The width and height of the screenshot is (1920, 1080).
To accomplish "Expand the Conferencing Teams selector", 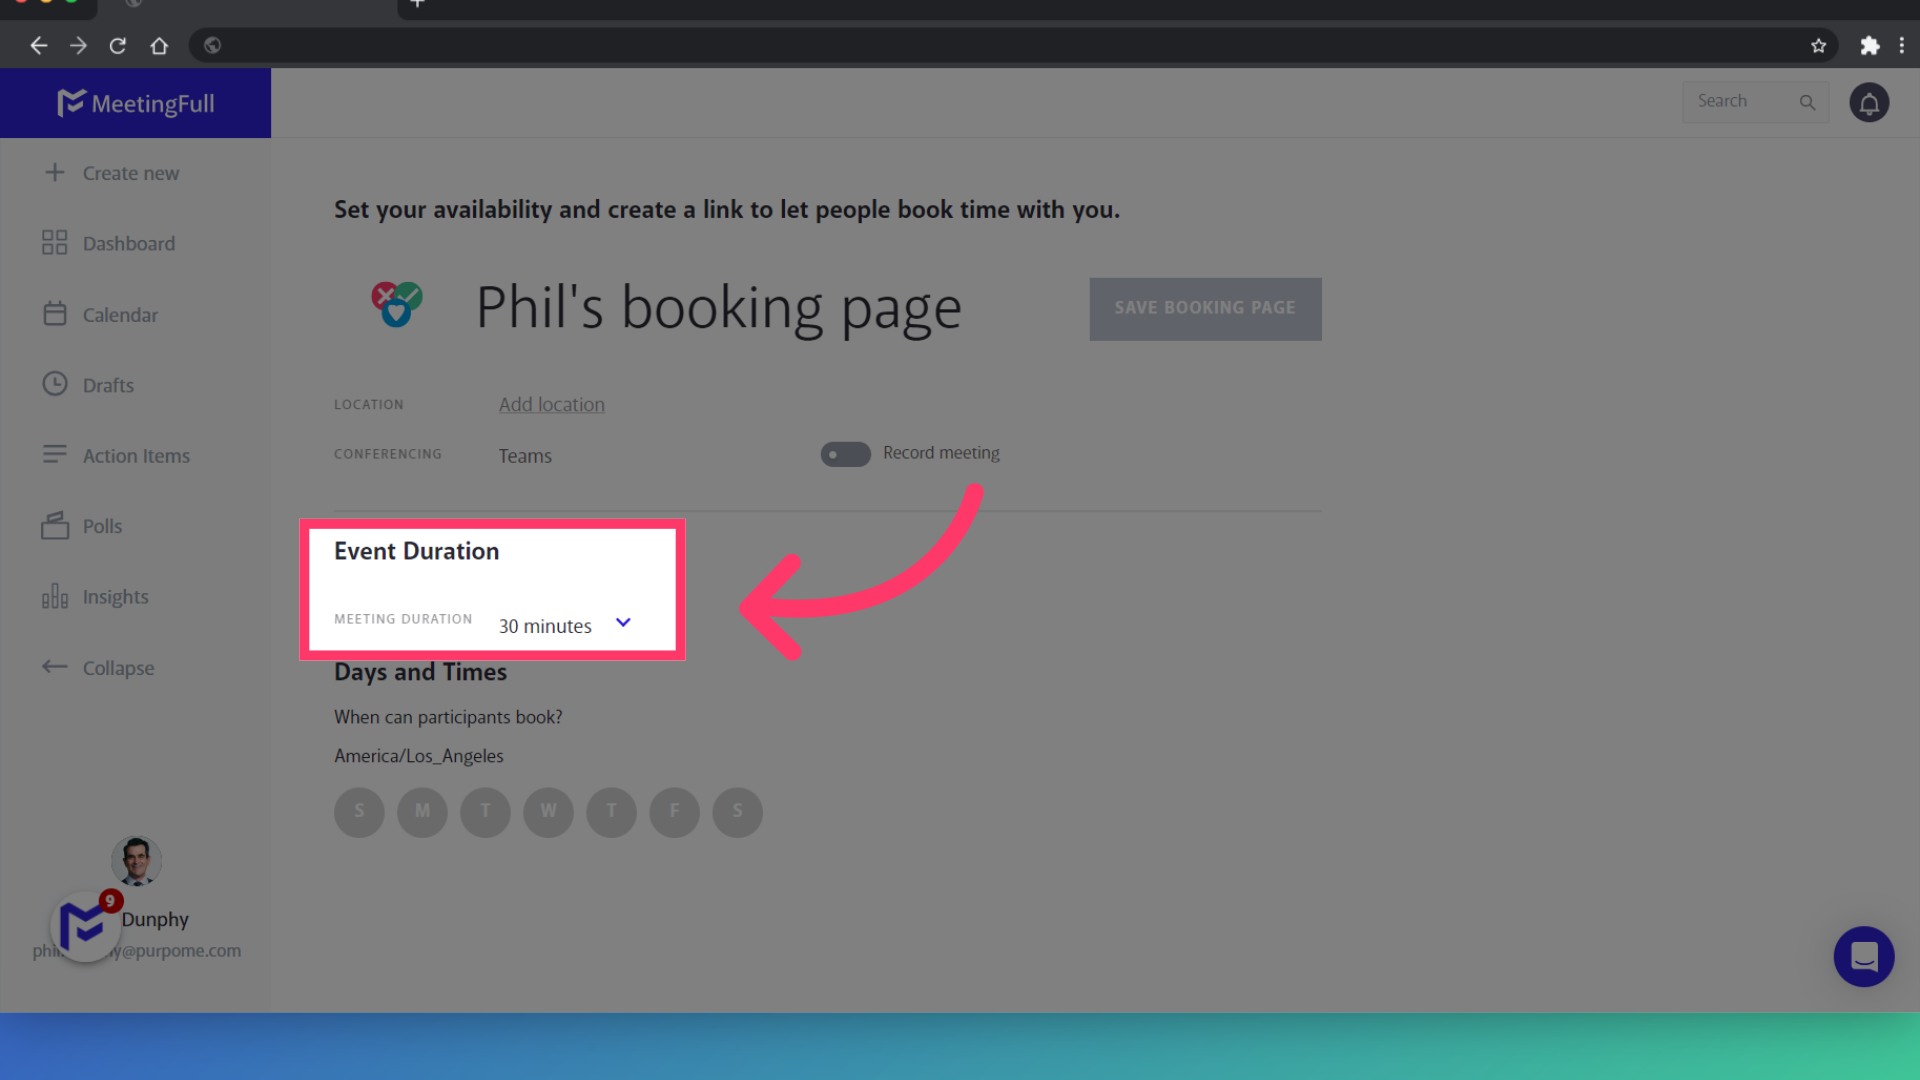I will pyautogui.click(x=525, y=455).
